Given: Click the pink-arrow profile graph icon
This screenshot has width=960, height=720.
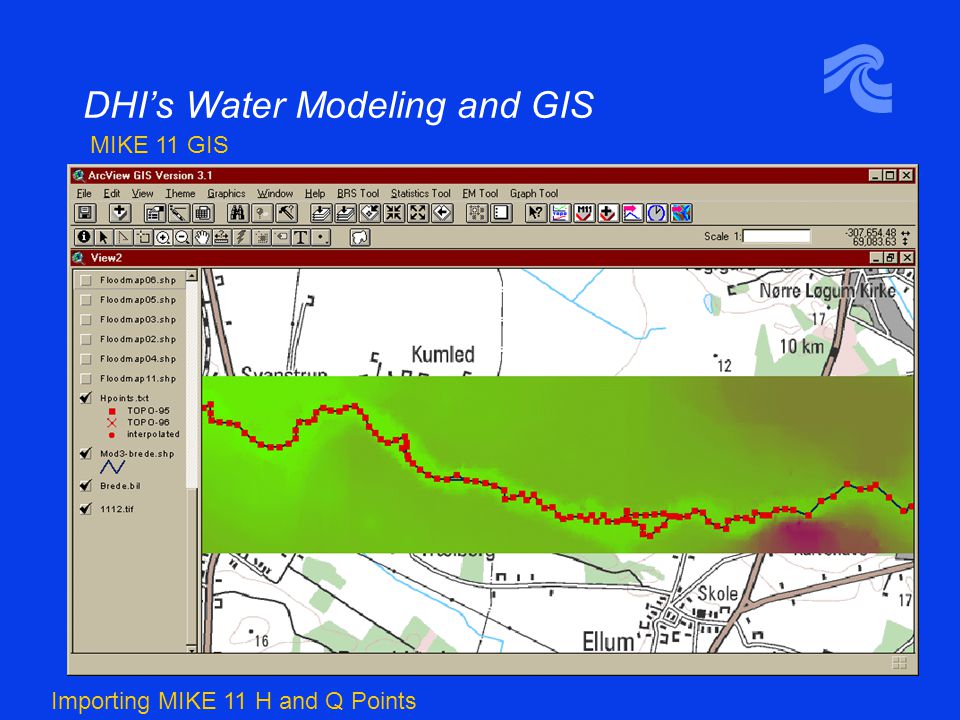Looking at the screenshot, I should [632, 213].
